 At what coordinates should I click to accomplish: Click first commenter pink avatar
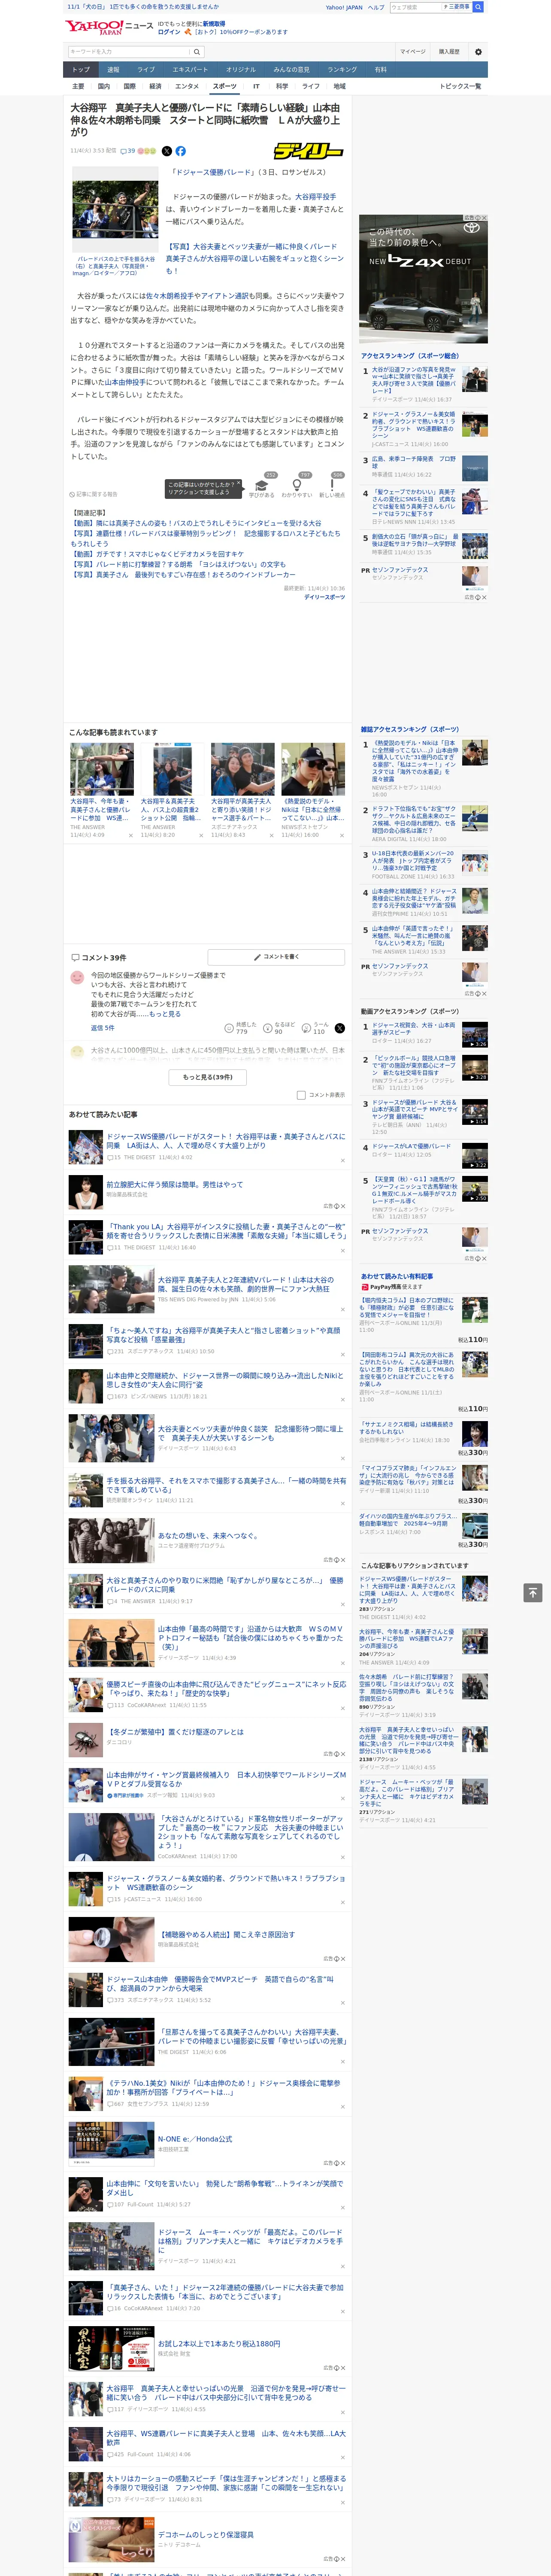77,977
